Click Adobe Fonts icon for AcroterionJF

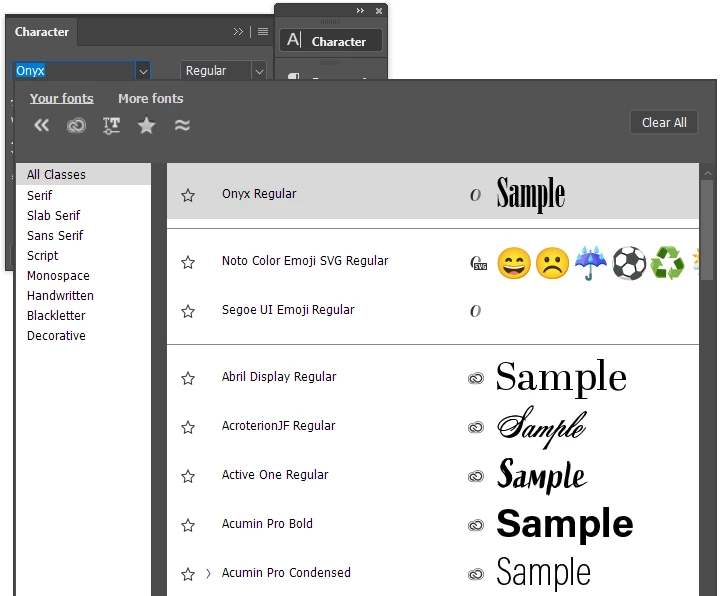tap(476, 427)
